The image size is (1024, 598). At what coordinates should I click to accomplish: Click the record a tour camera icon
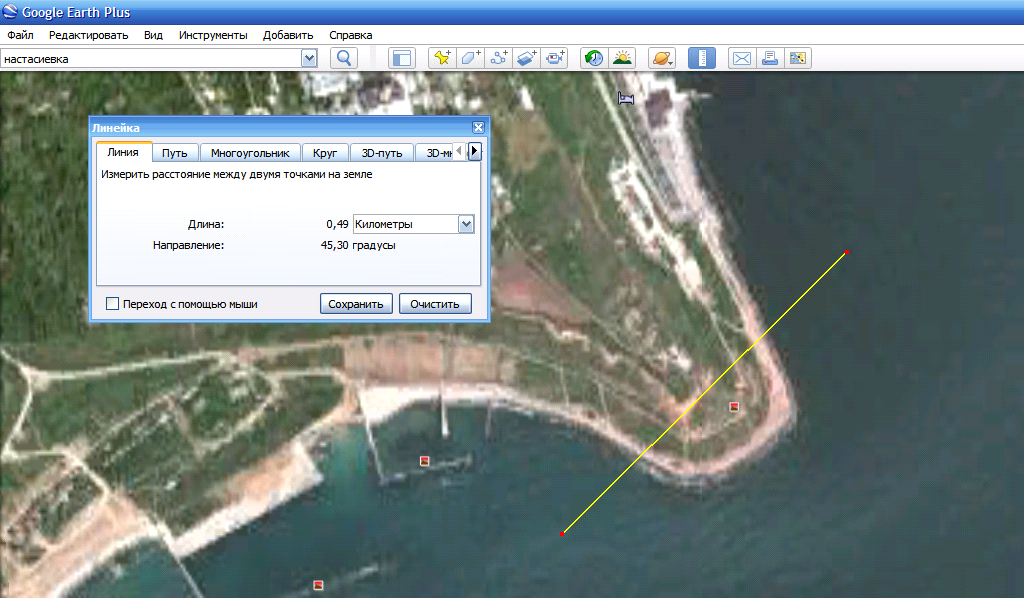(554, 58)
